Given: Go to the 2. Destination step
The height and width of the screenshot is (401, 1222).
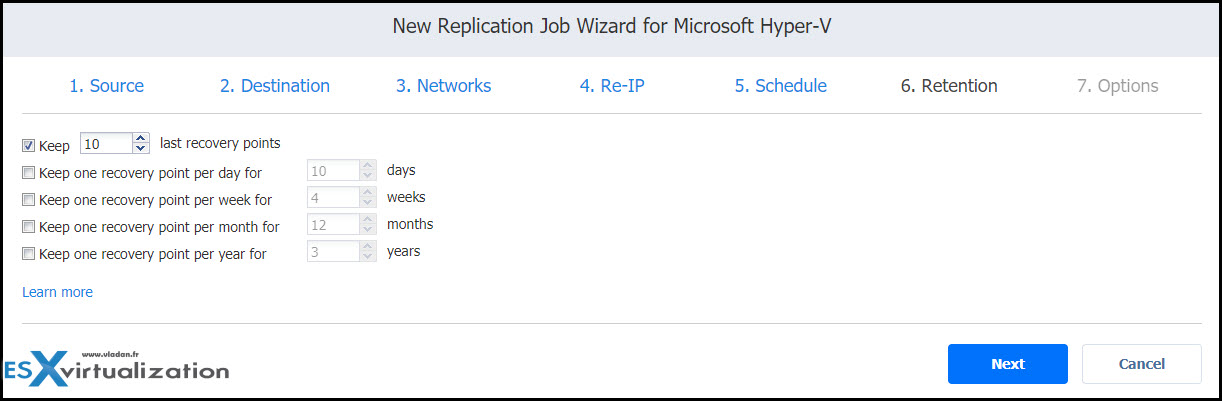Looking at the screenshot, I should pyautogui.click(x=275, y=86).
